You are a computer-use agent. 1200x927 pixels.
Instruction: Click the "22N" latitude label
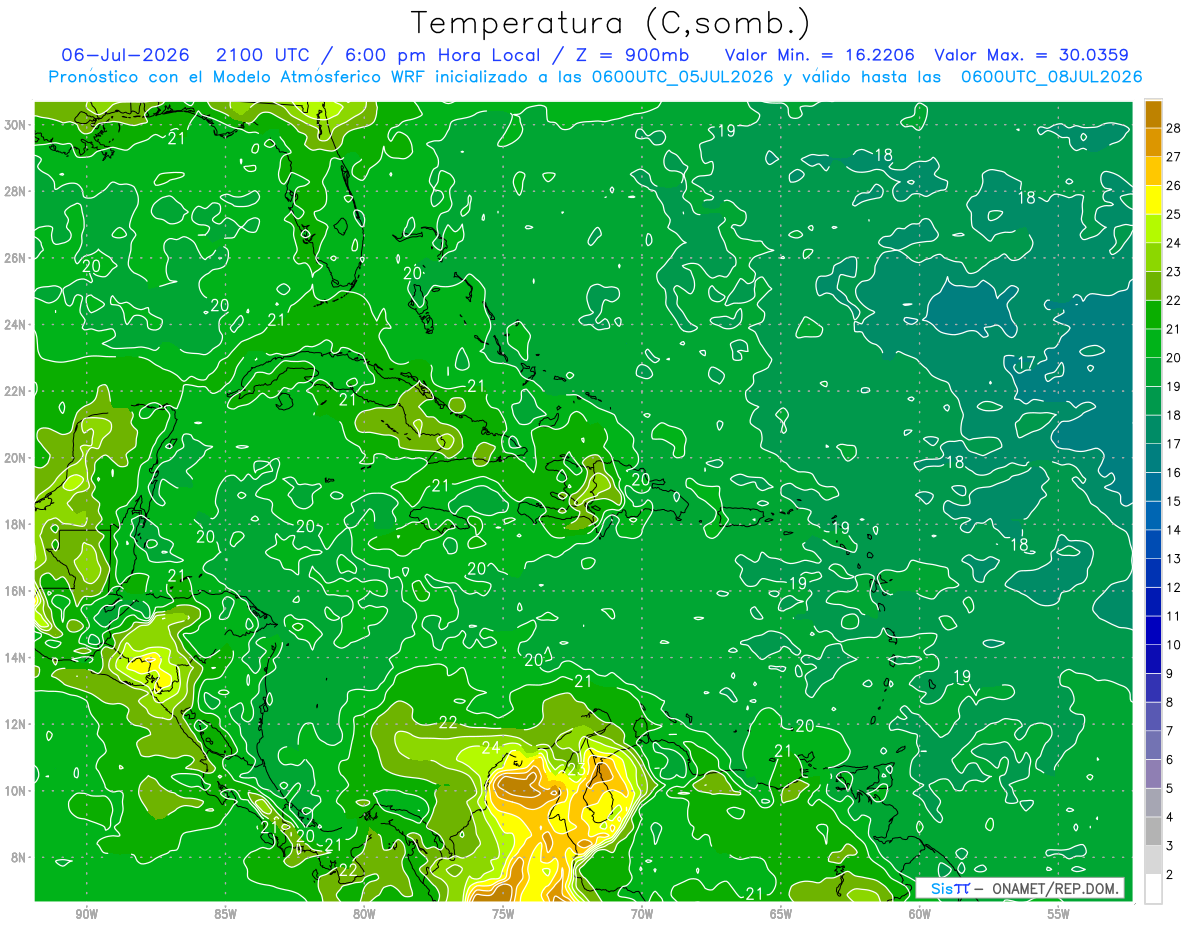16,391
